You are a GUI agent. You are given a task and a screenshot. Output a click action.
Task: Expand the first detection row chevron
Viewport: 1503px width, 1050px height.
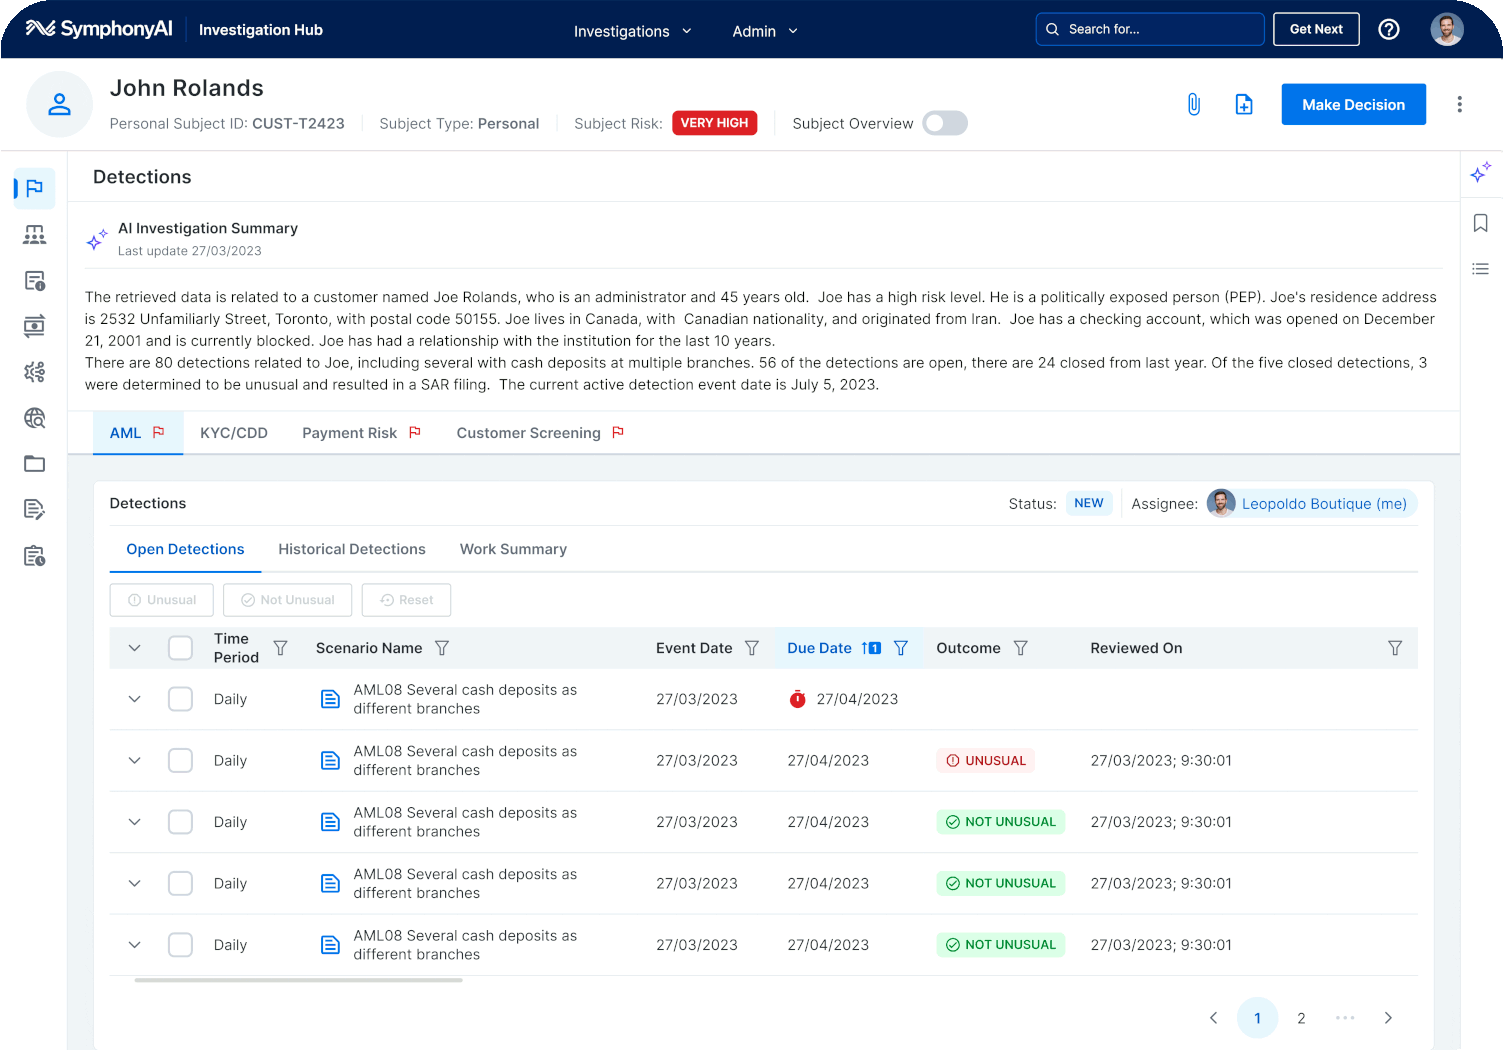135,699
